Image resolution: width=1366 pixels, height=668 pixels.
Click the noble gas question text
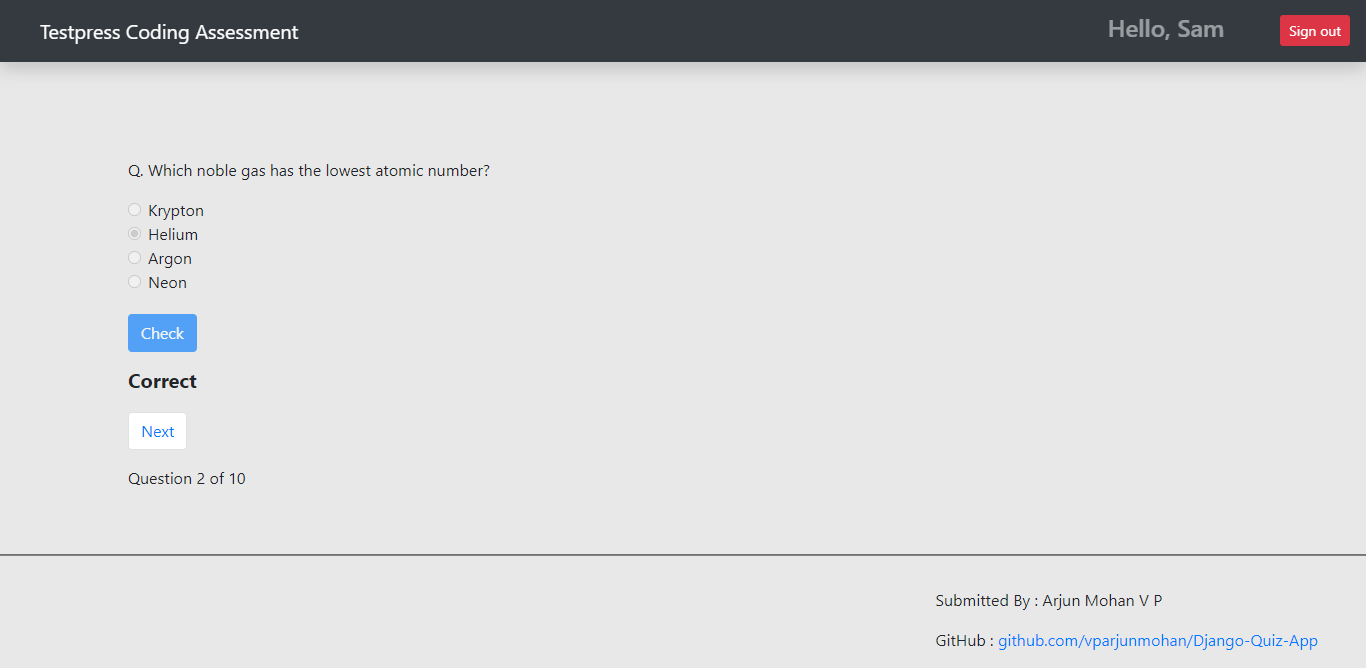coord(308,170)
